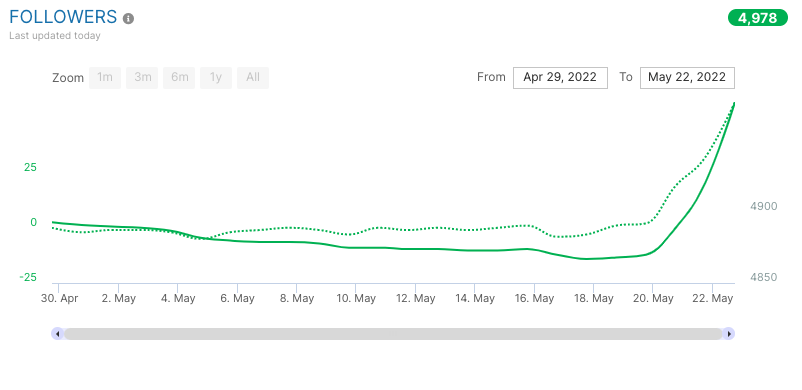This screenshot has width=802, height=390.
Task: Click the 6. May axis label
Action: point(237,298)
